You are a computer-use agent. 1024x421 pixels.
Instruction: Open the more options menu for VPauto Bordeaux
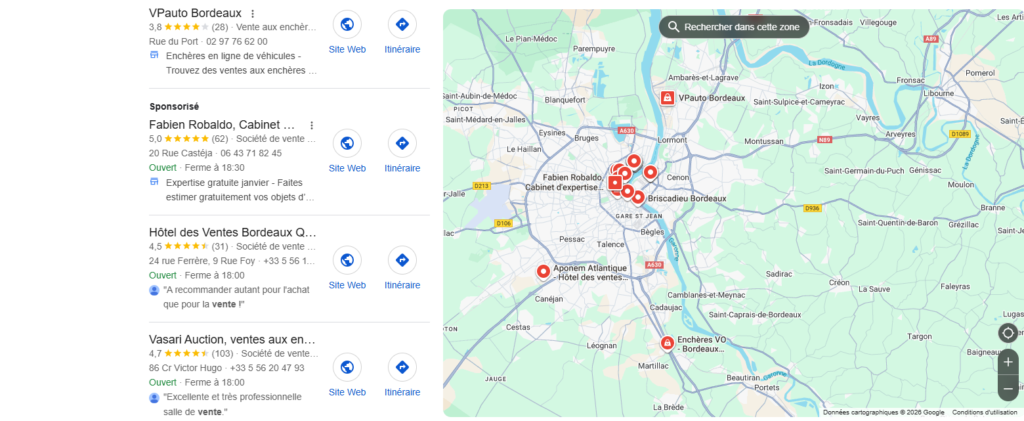pos(253,14)
